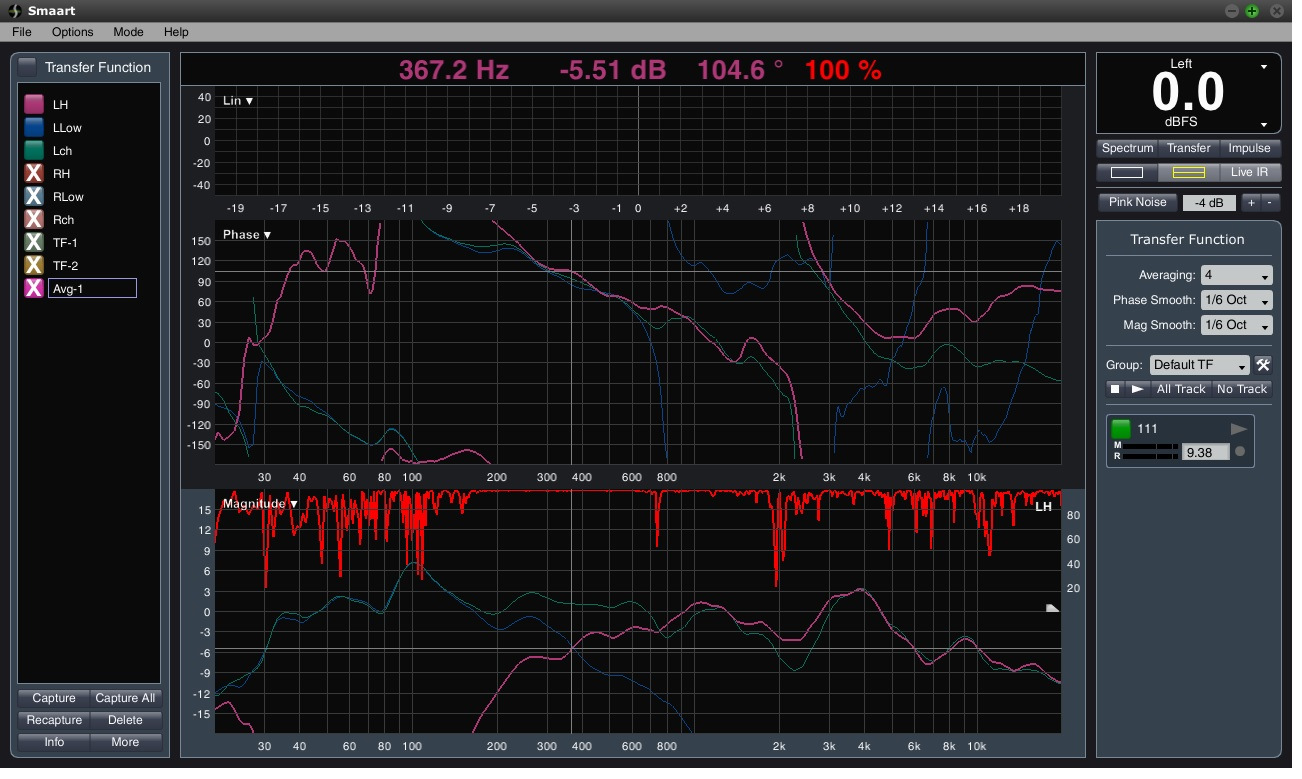
Task: Toggle the hidden TF-1 trace visibility
Action: pyautogui.click(x=34, y=243)
